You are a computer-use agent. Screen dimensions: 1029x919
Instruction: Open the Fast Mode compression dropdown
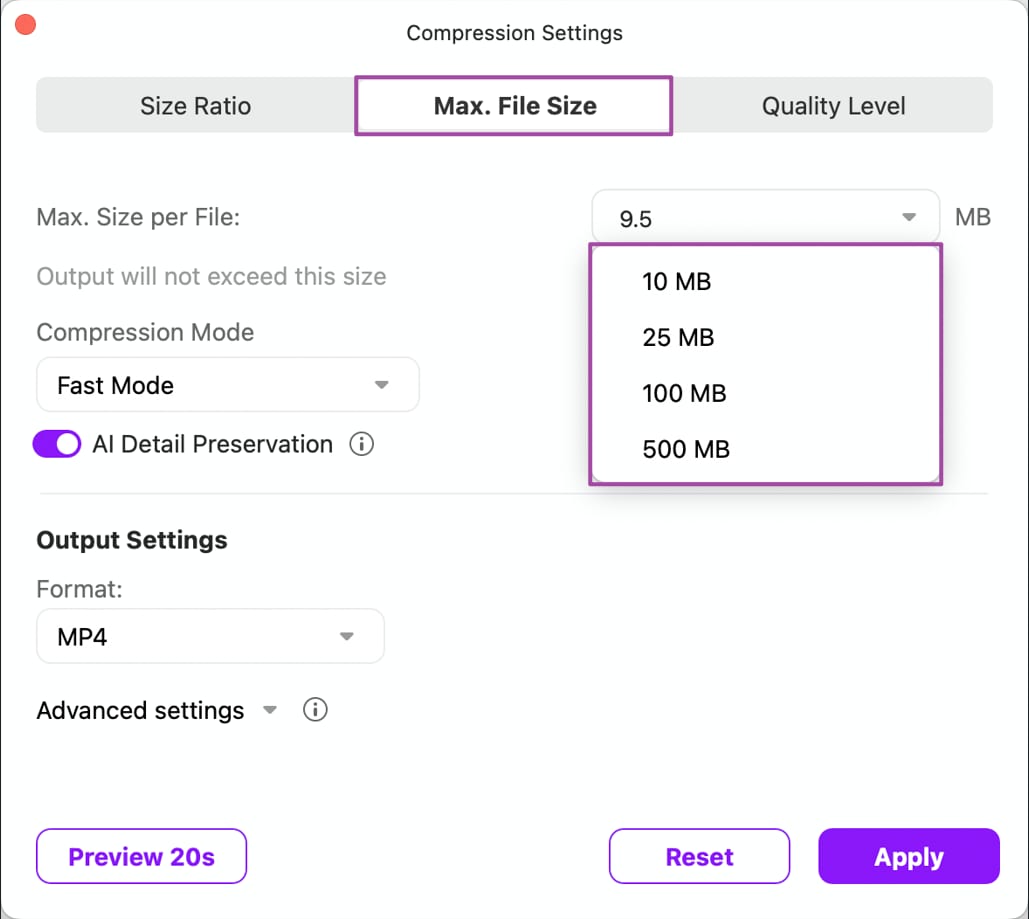[x=228, y=385]
